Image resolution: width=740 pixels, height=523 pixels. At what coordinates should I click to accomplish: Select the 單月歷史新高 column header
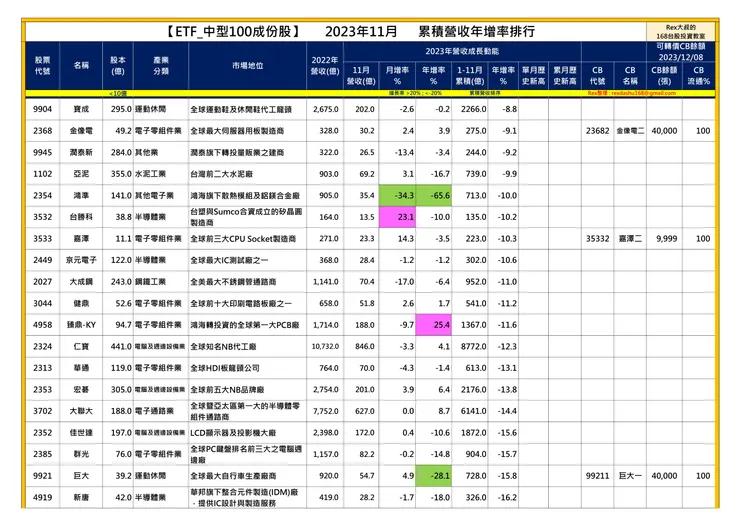pos(533,76)
